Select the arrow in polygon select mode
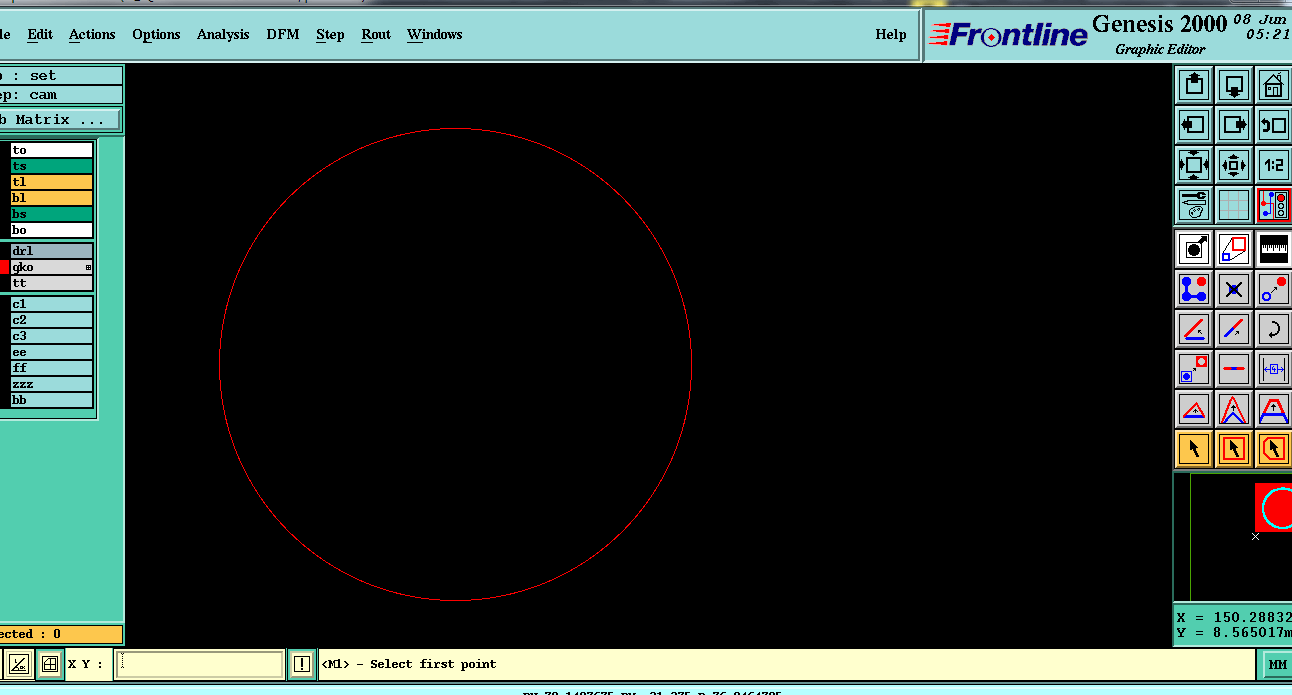1292x695 pixels. point(1274,449)
